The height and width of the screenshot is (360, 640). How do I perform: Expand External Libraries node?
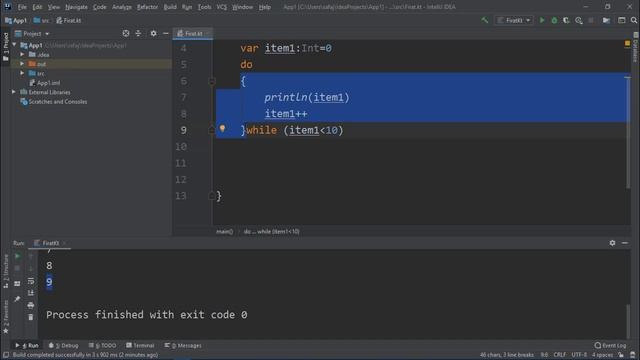[x=14, y=92]
